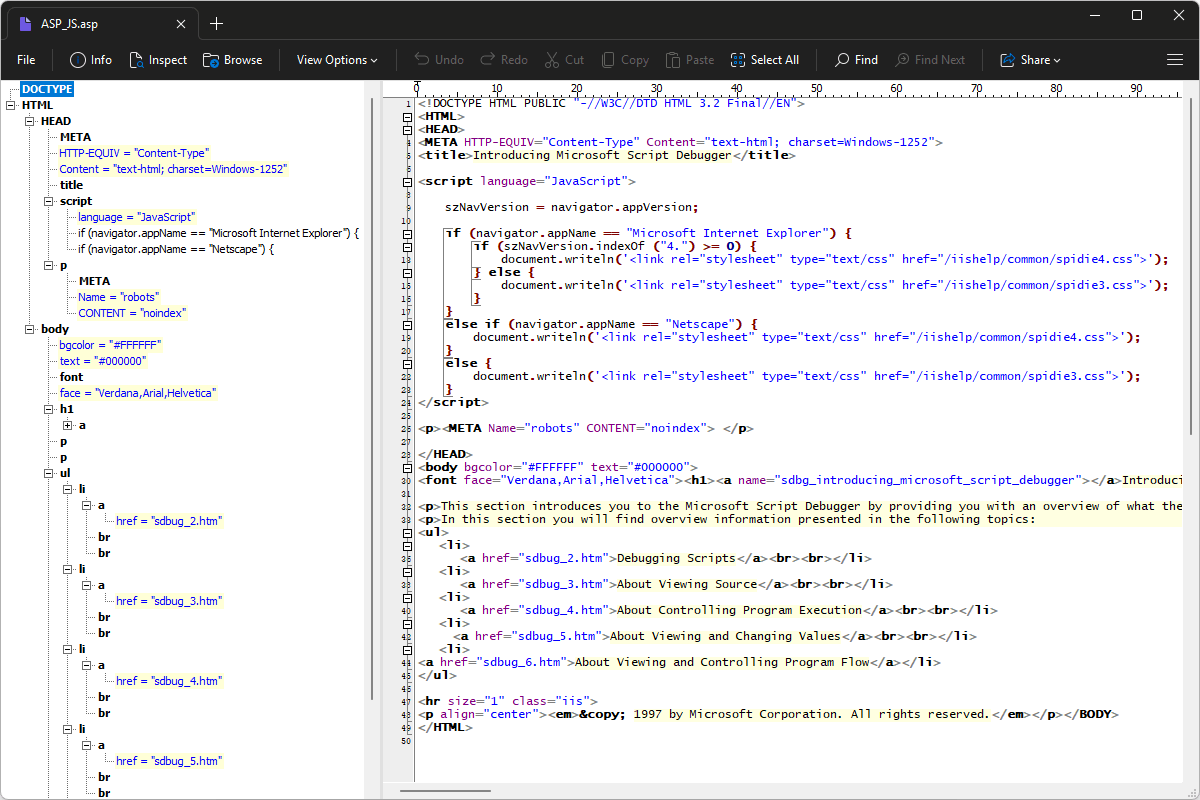Click the Find Next button

pos(930,60)
